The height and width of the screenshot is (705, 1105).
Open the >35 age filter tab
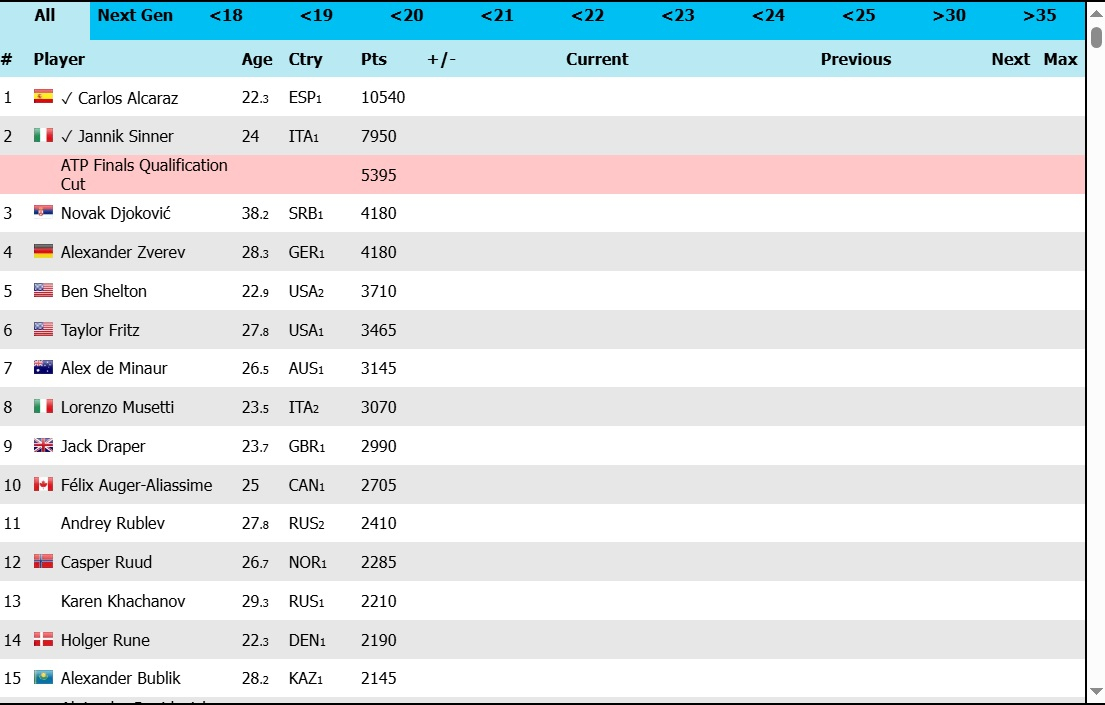point(1039,16)
